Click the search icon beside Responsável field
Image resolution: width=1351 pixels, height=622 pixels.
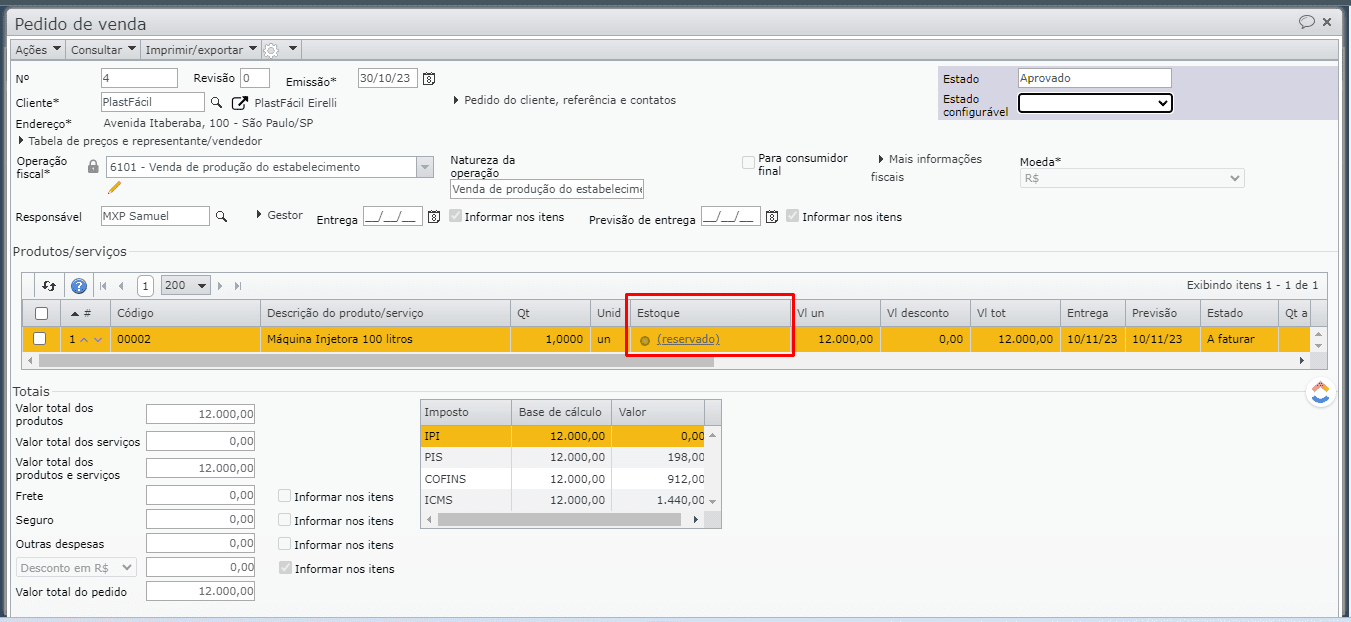point(222,216)
